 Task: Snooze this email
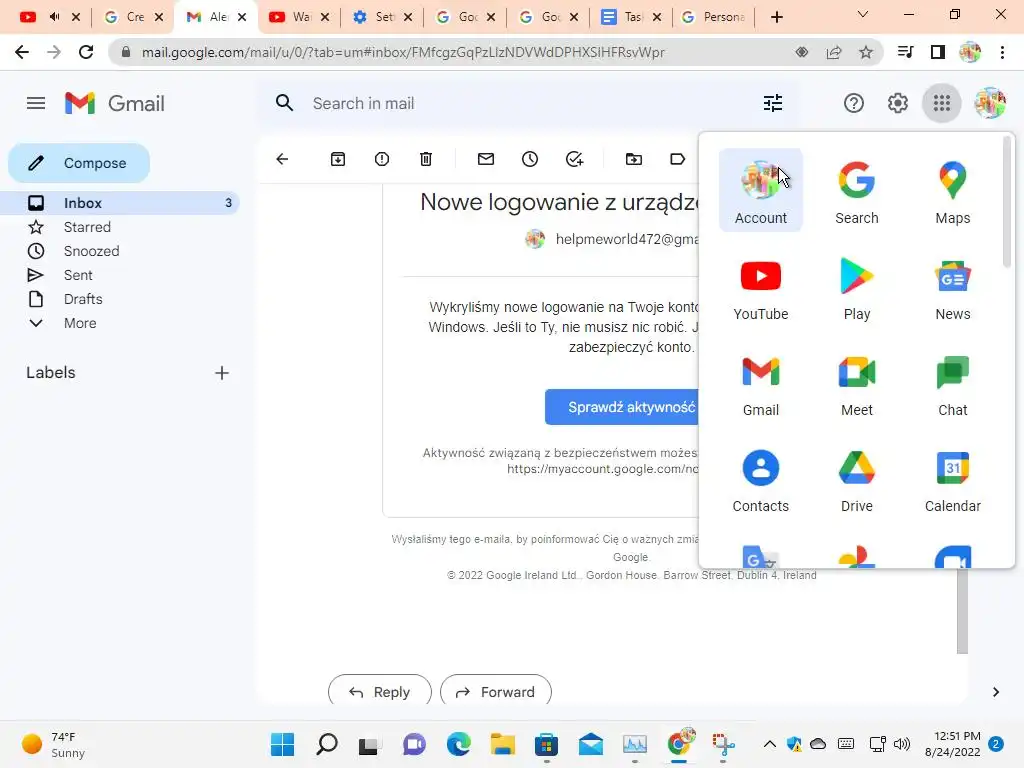530,159
